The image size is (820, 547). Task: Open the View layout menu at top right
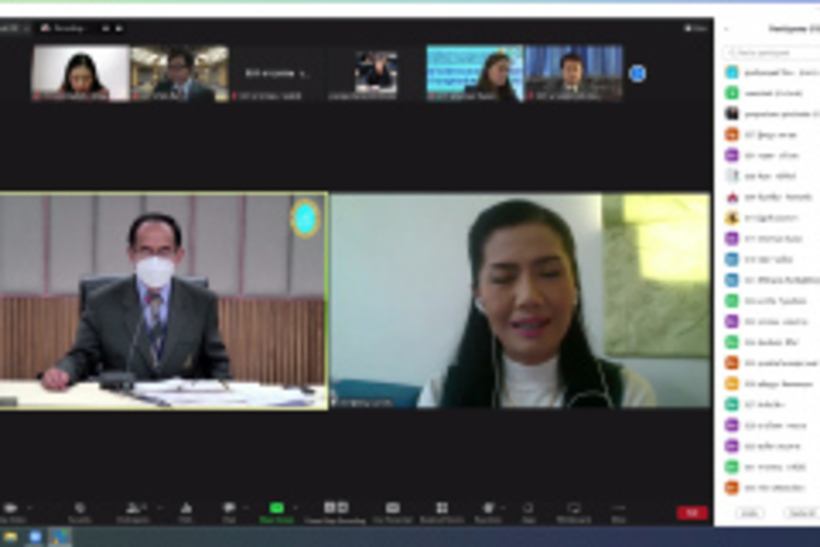696,28
